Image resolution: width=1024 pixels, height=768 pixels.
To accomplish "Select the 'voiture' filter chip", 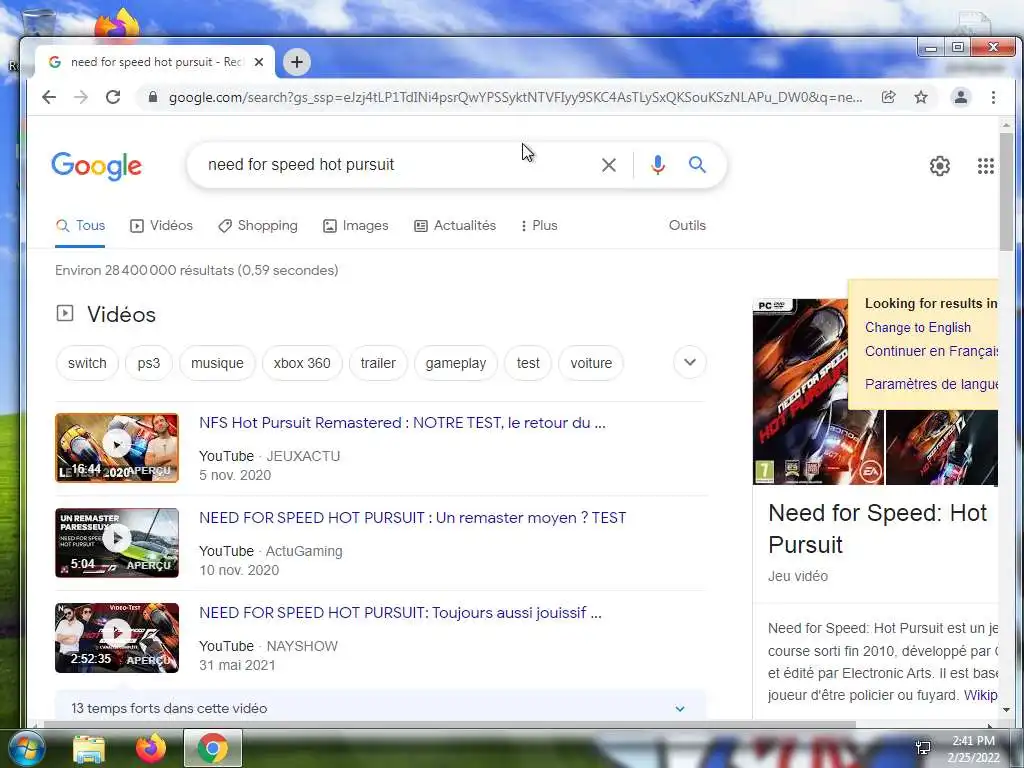I will (x=591, y=363).
